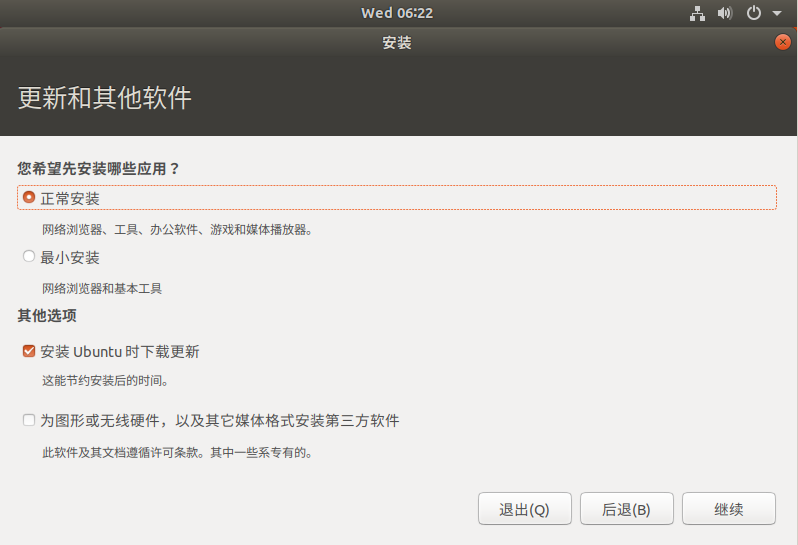Click the power icon in top bar
798x545 pixels.
(x=754, y=13)
